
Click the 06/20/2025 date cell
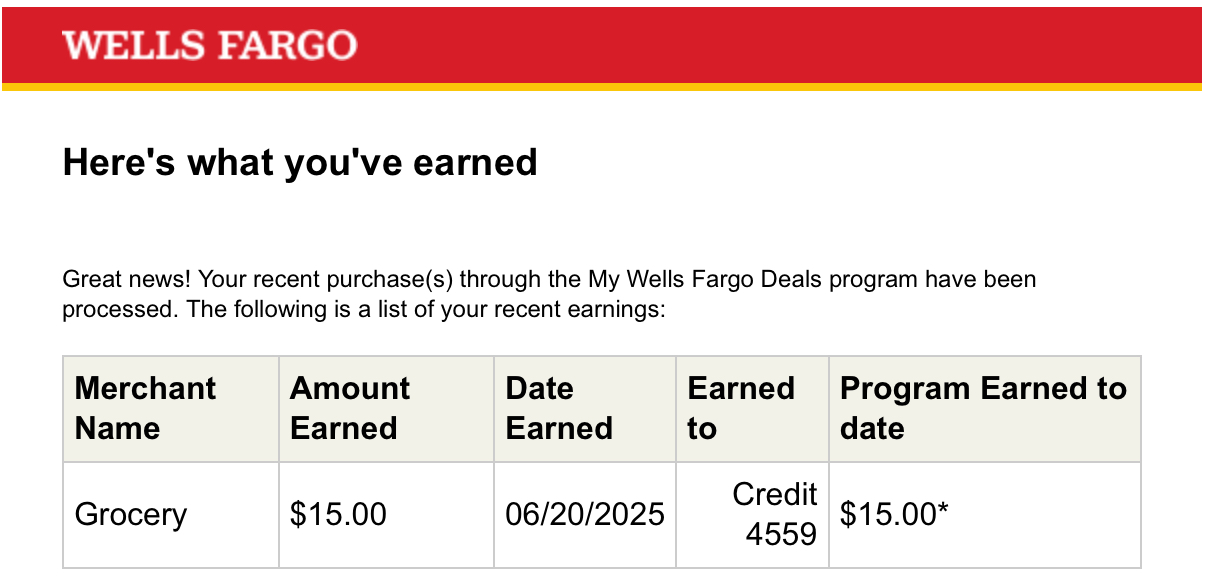tap(585, 515)
